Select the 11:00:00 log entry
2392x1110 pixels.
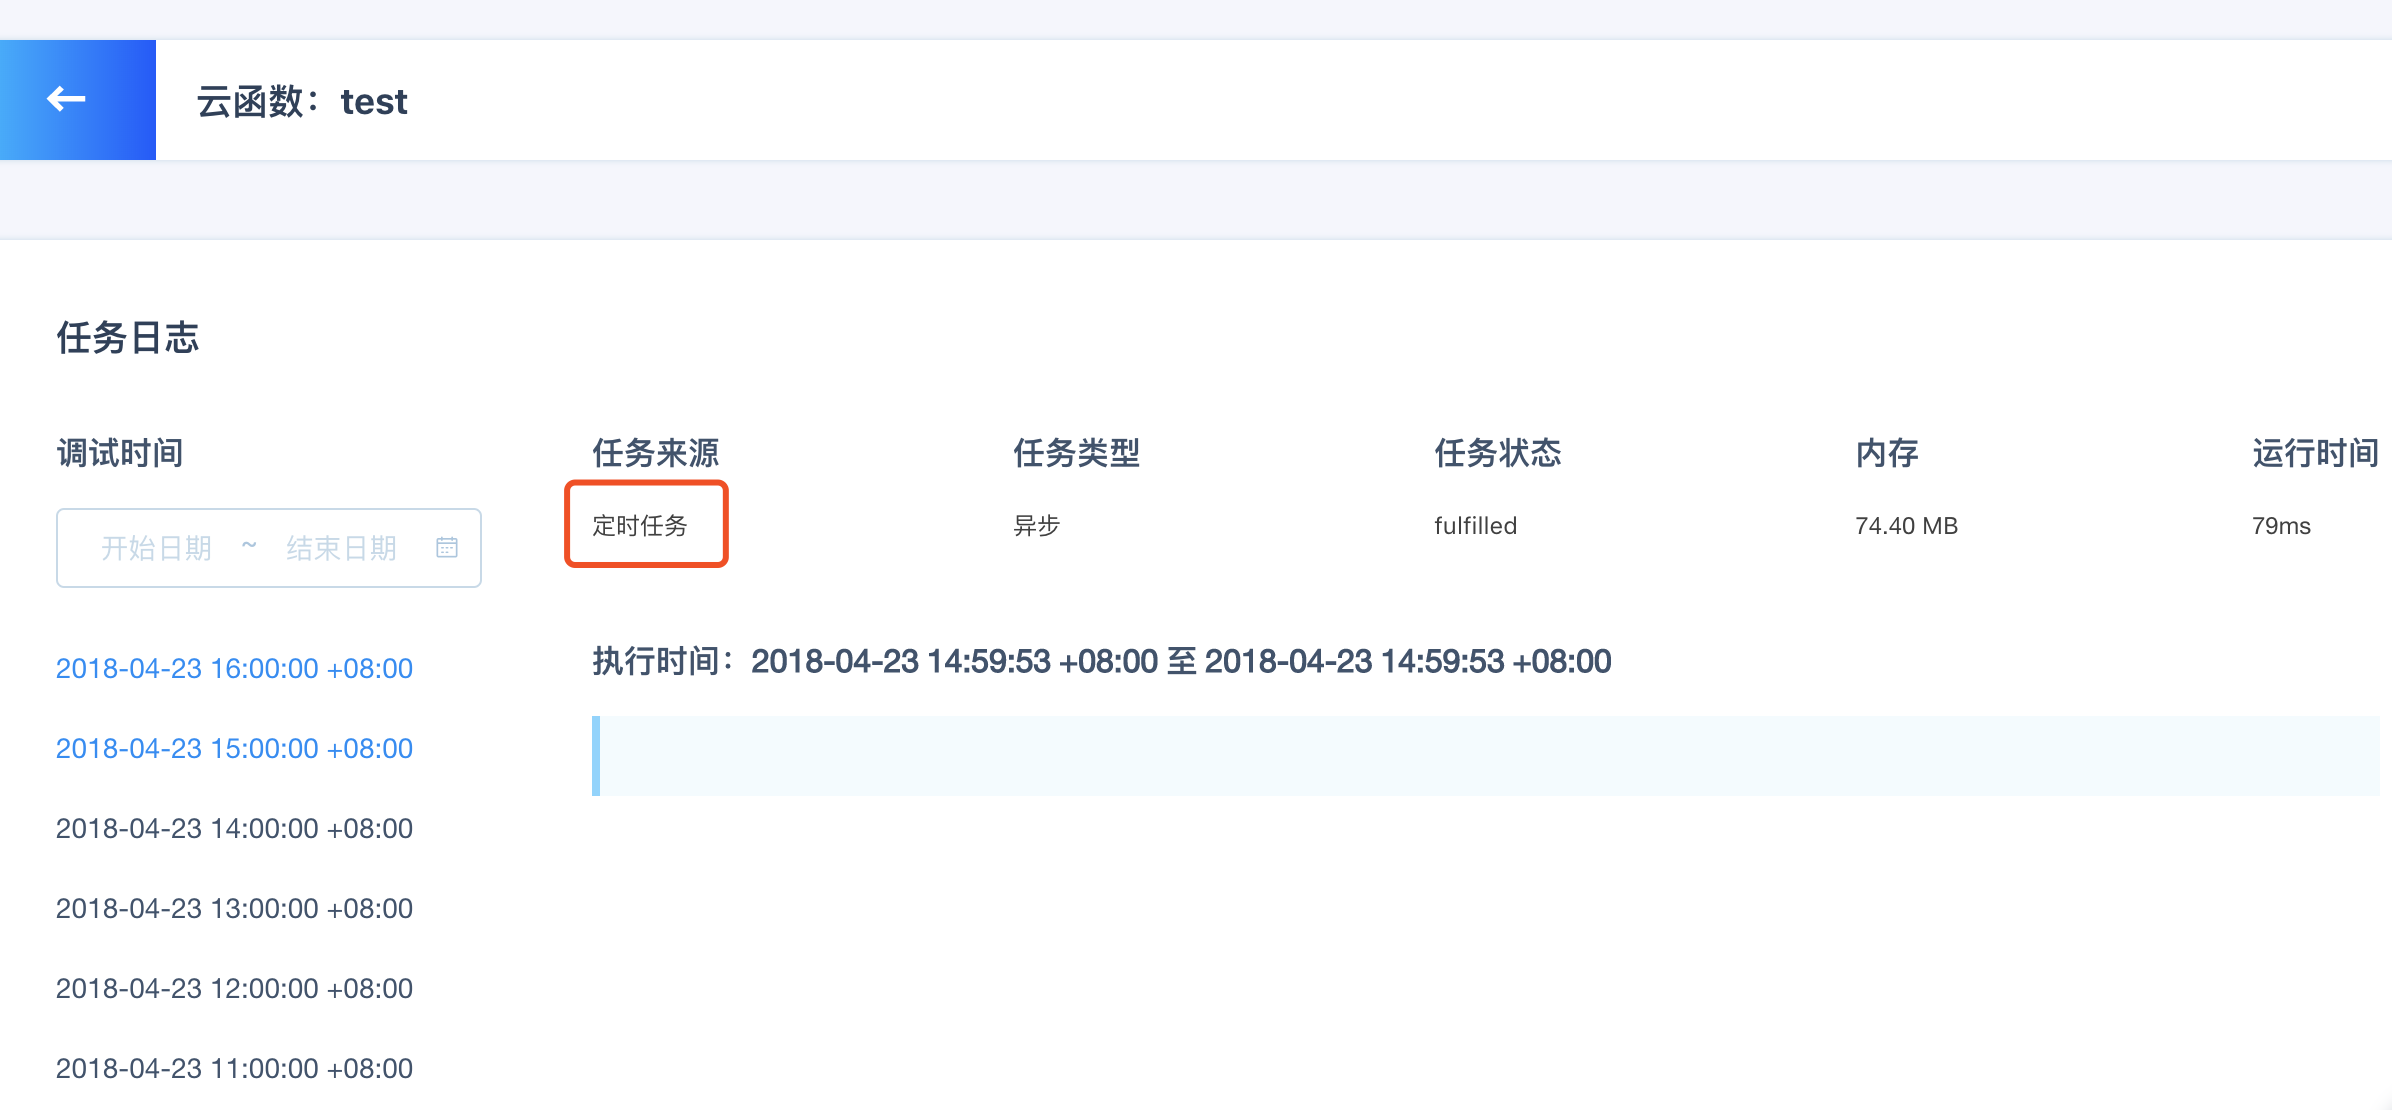234,1068
